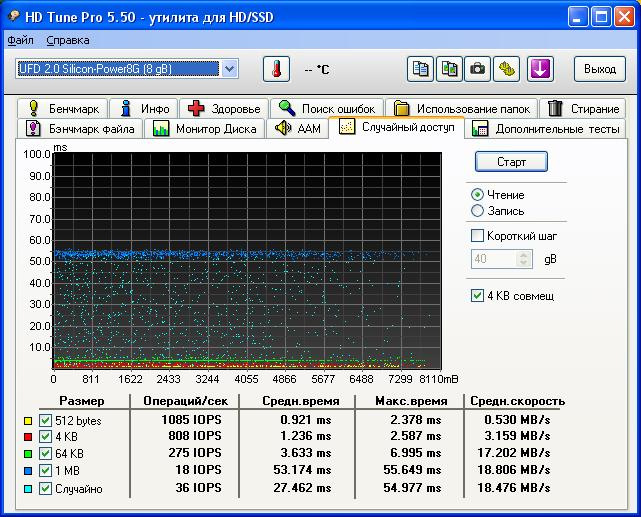641x517 pixels.
Task: Click the blue 1 MB color swatch
Action: click(28, 471)
